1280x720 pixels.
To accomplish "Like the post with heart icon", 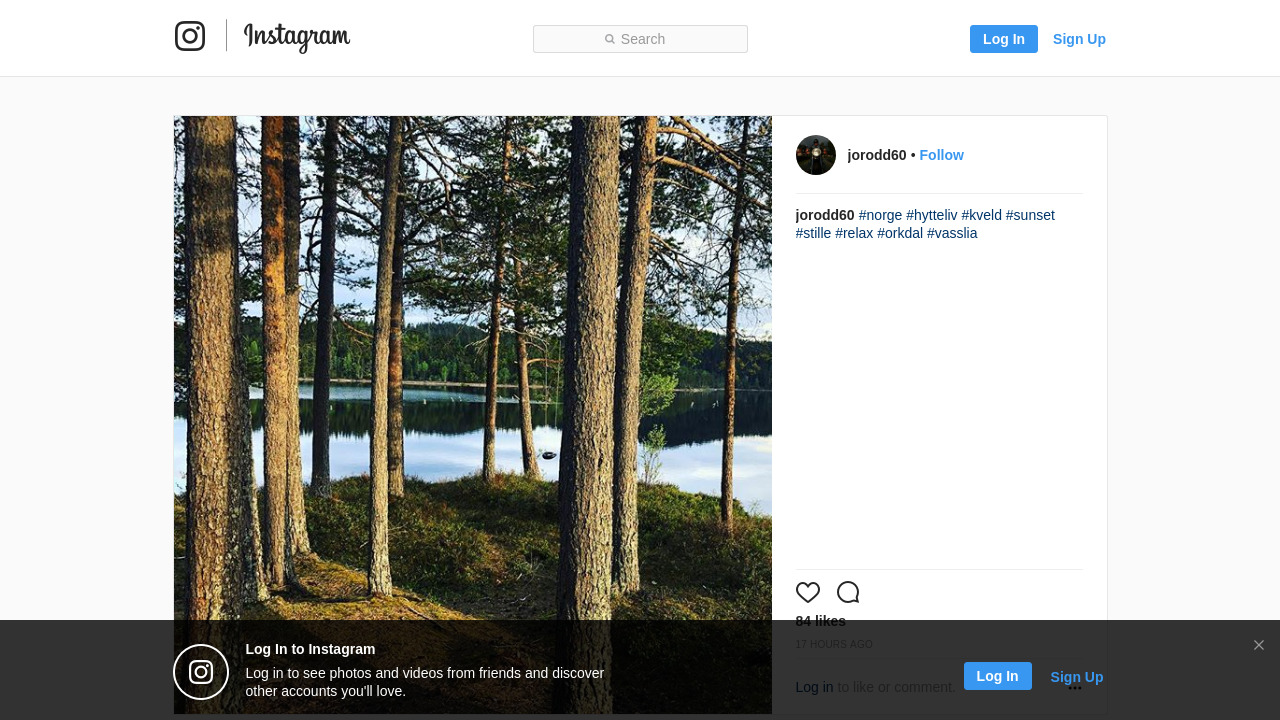I will tap(808, 592).
